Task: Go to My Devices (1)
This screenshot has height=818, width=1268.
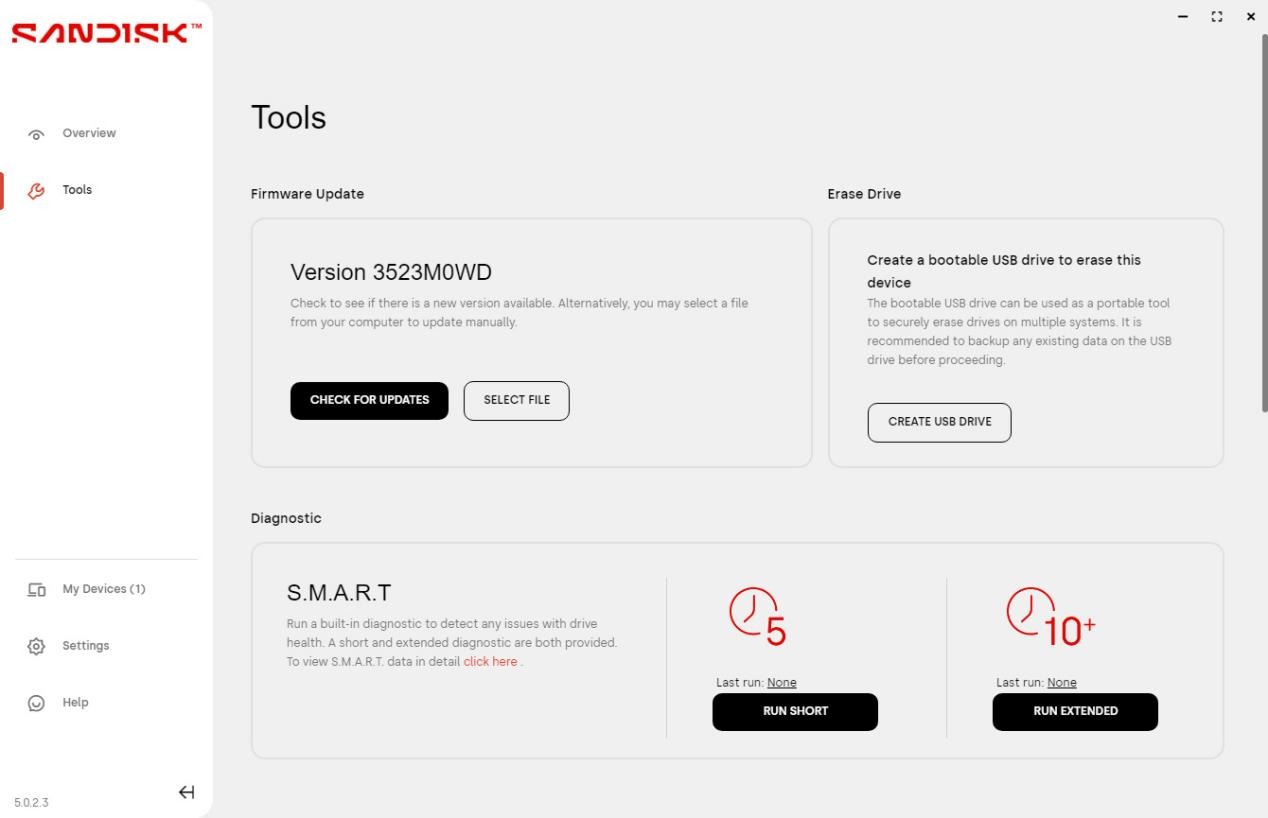Action: click(104, 589)
